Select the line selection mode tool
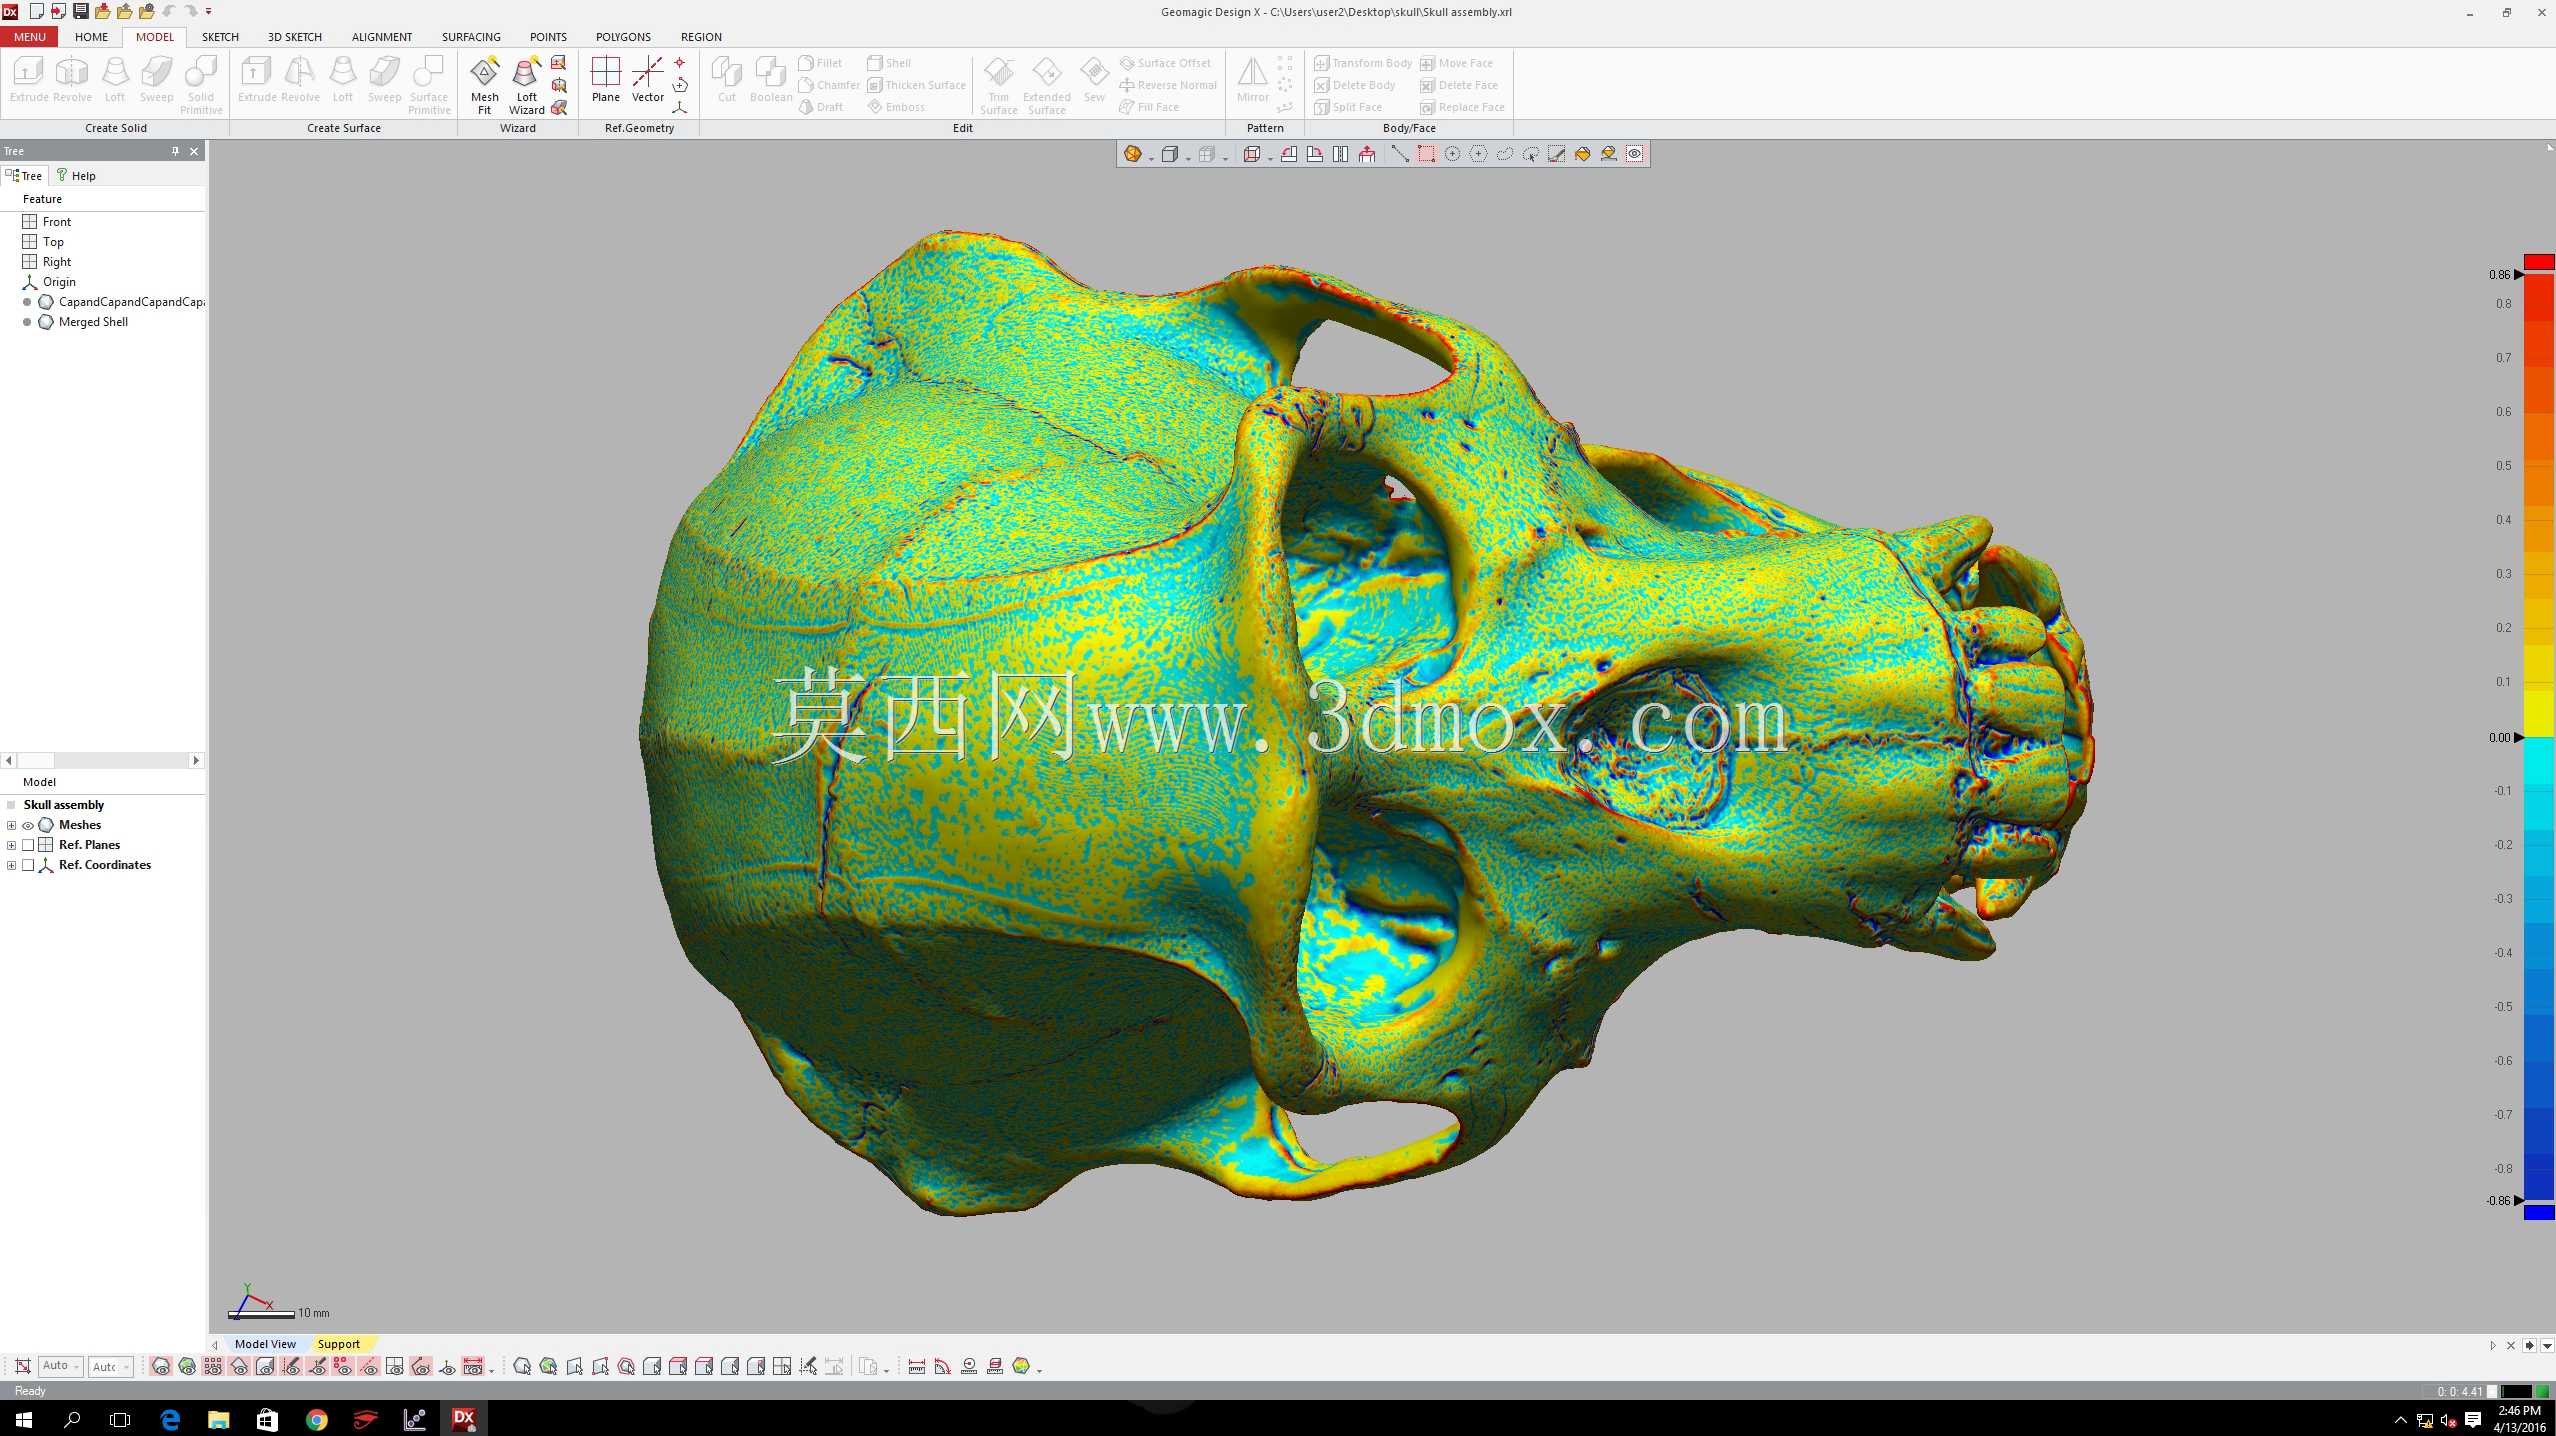Viewport: 2556px width, 1436px height. [x=1399, y=154]
